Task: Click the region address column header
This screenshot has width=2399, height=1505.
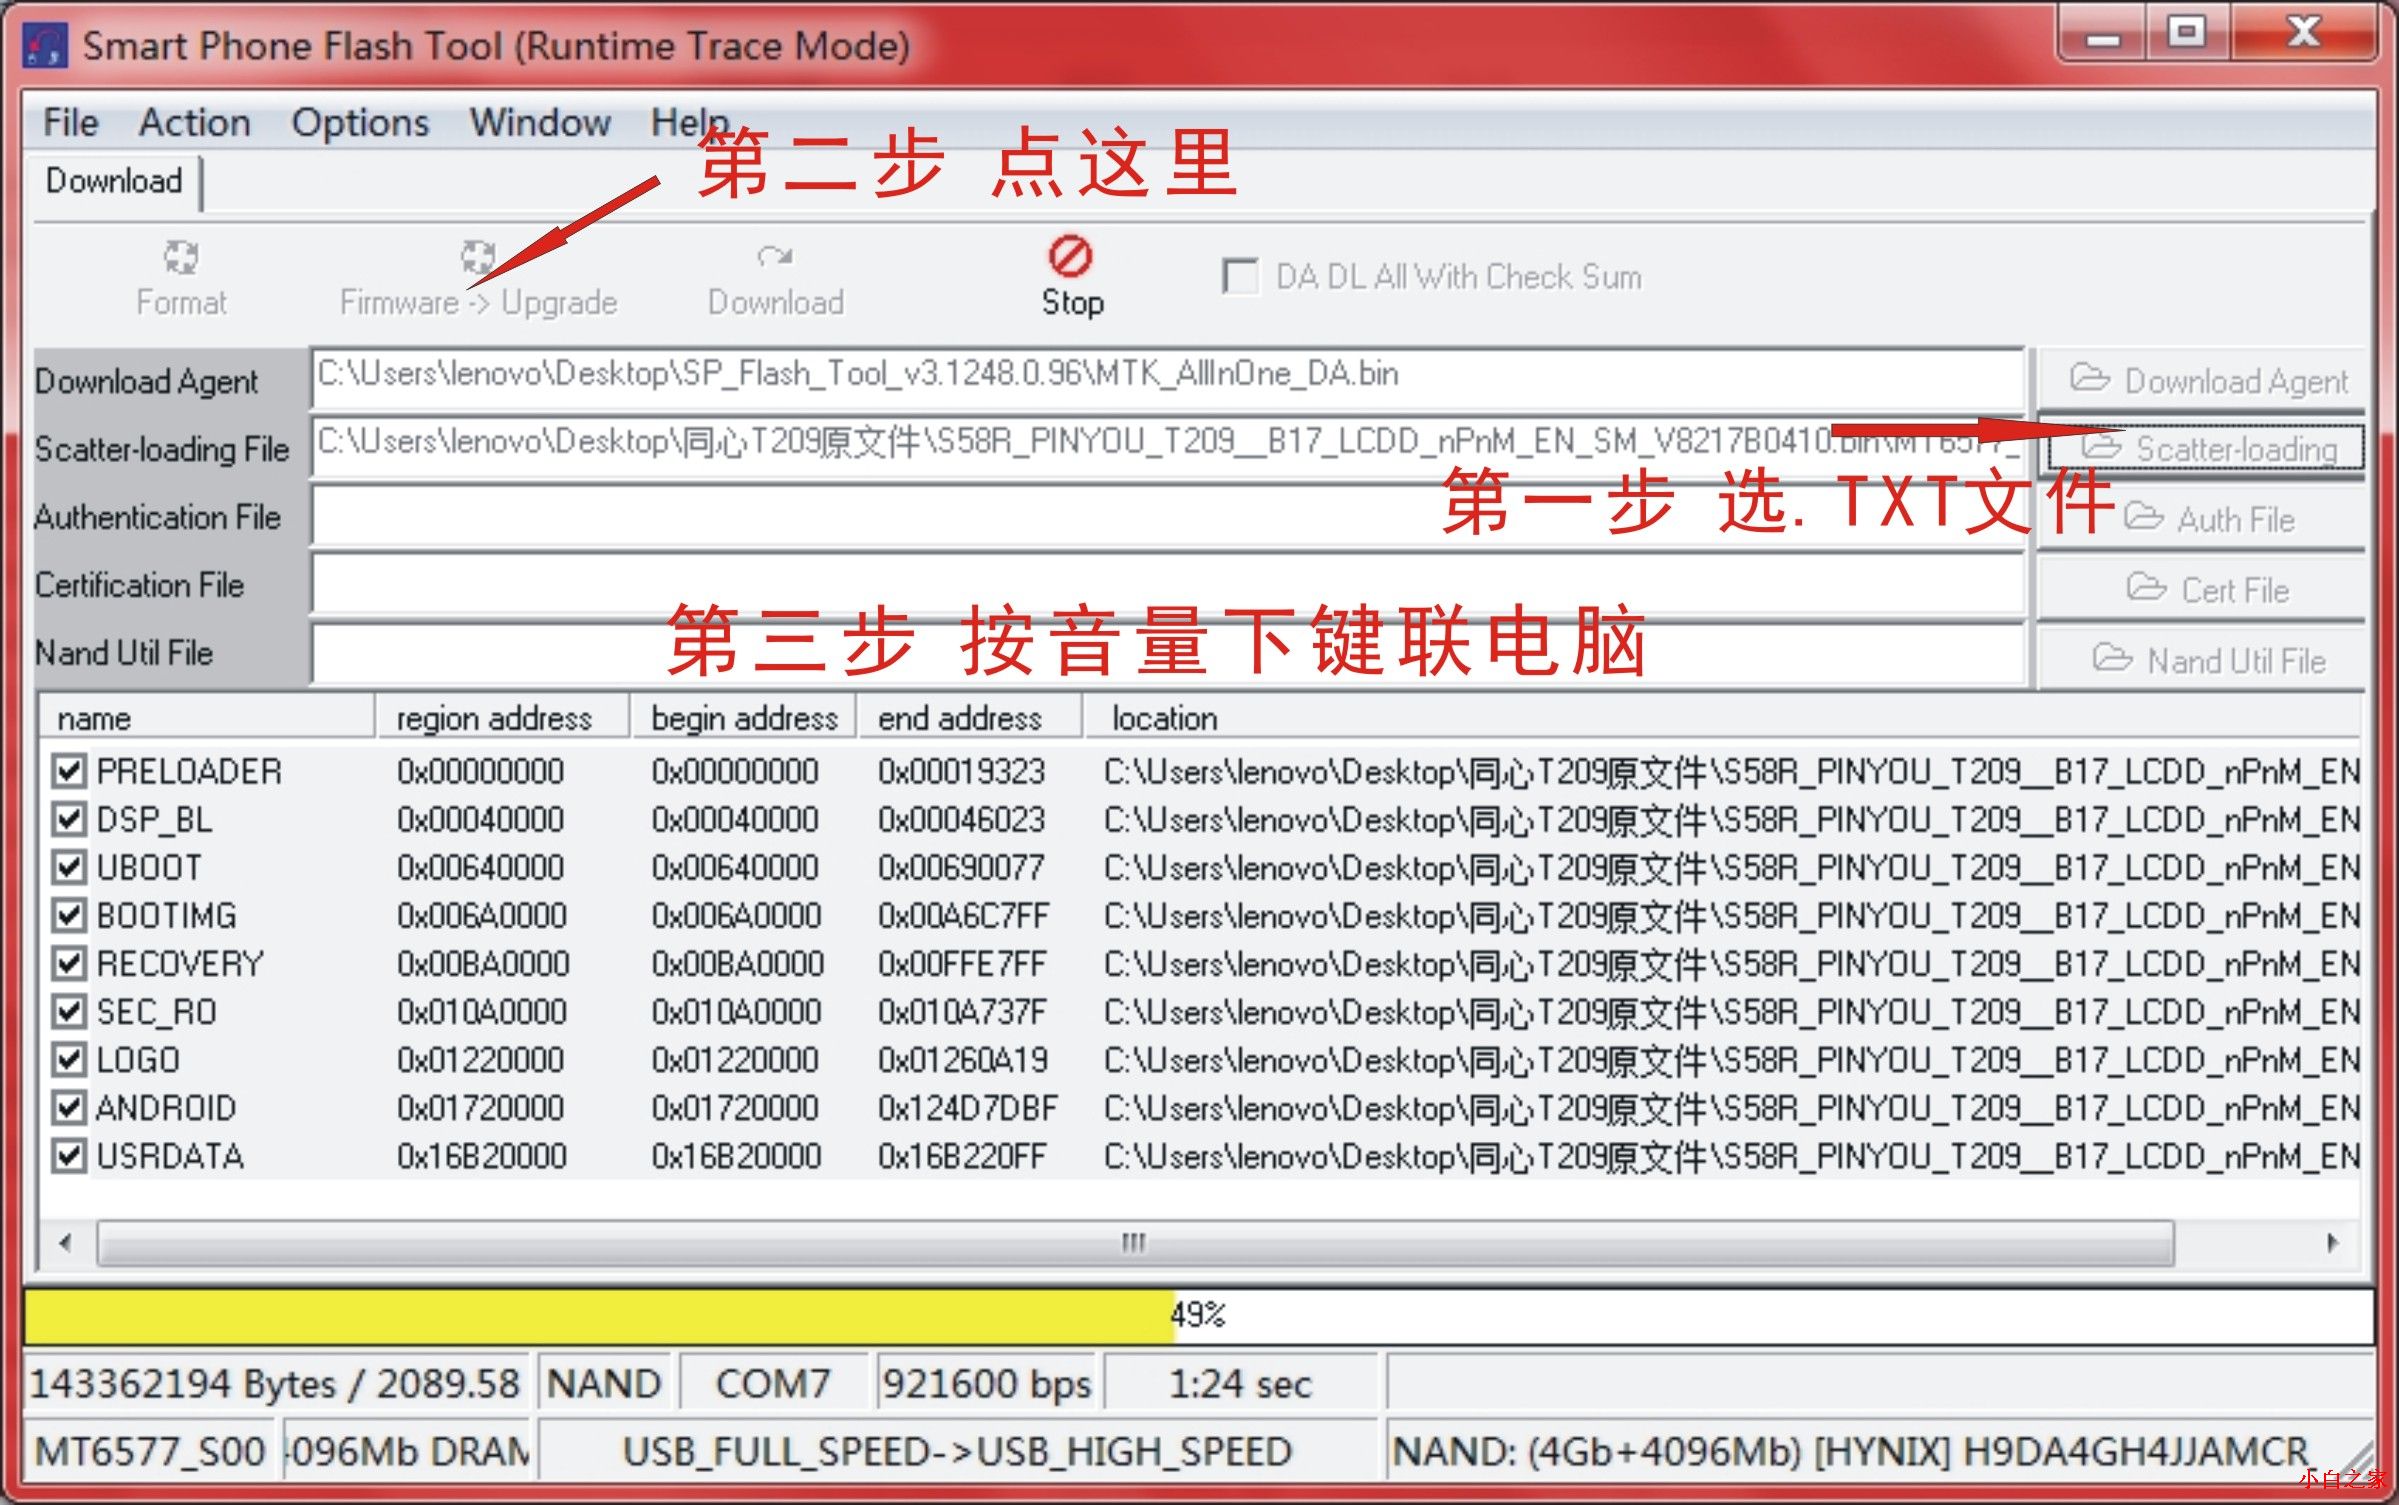Action: 502,718
